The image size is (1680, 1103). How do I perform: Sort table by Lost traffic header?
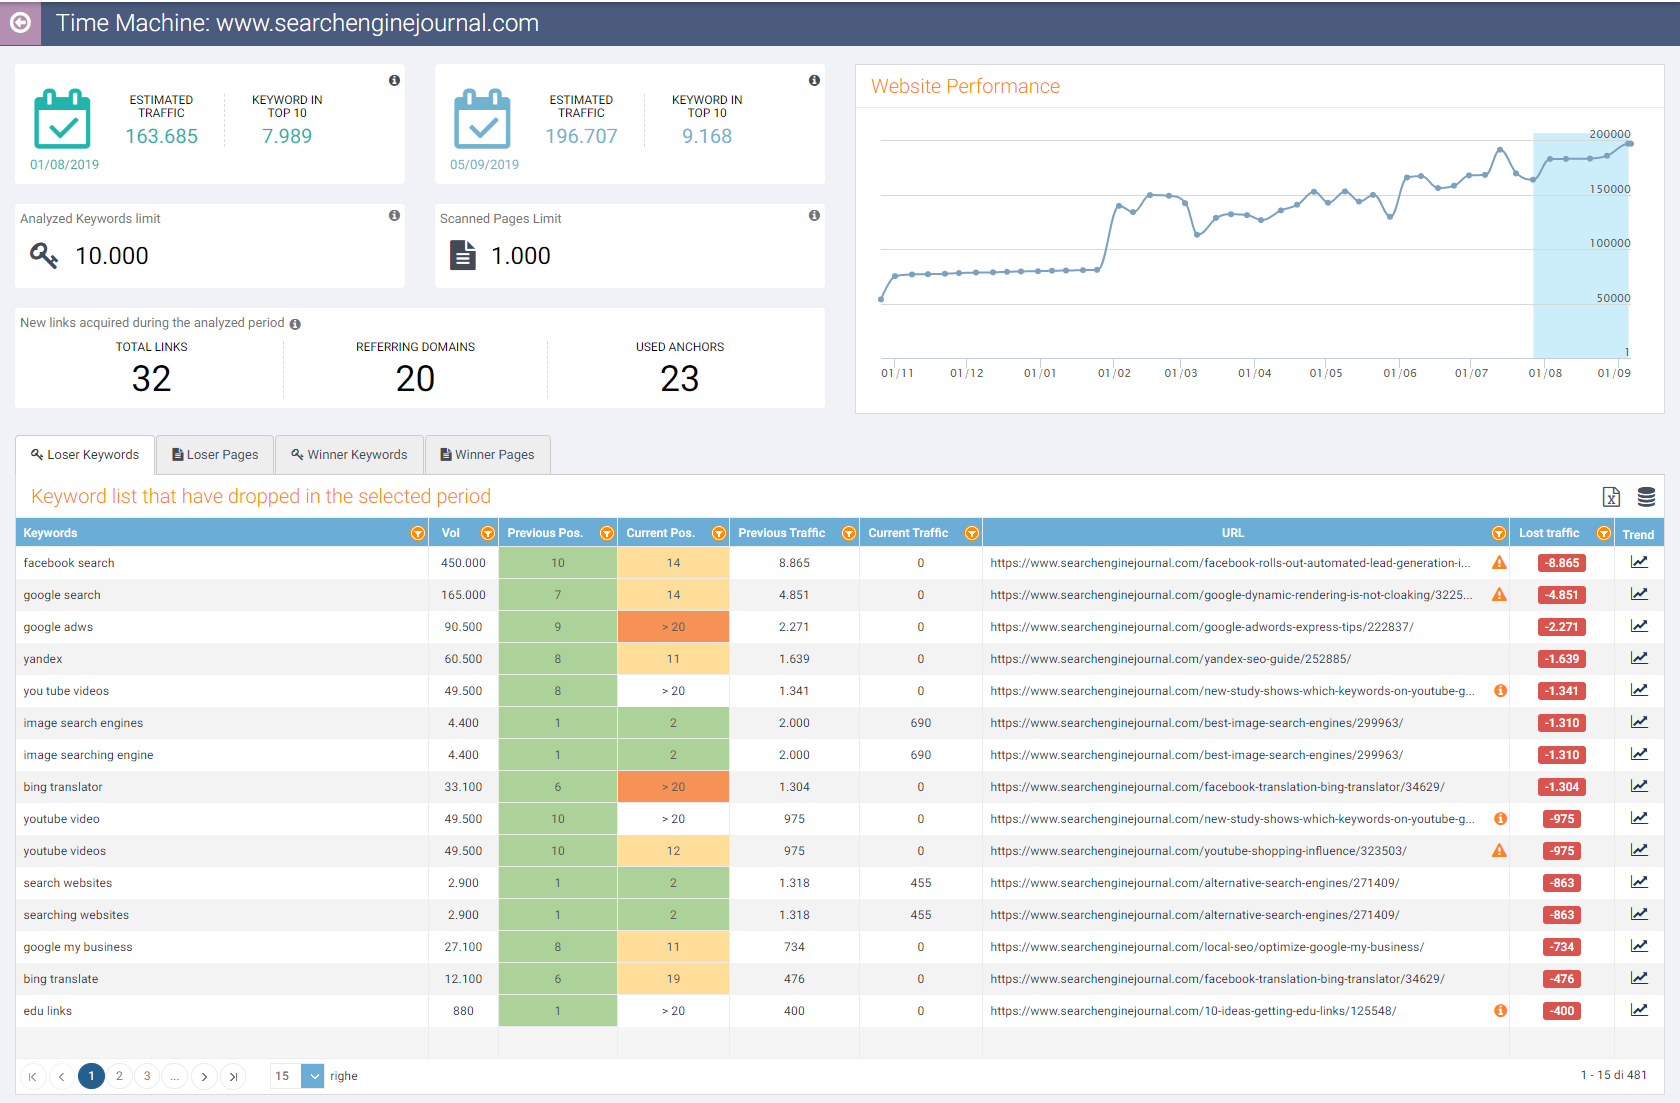coord(1549,533)
